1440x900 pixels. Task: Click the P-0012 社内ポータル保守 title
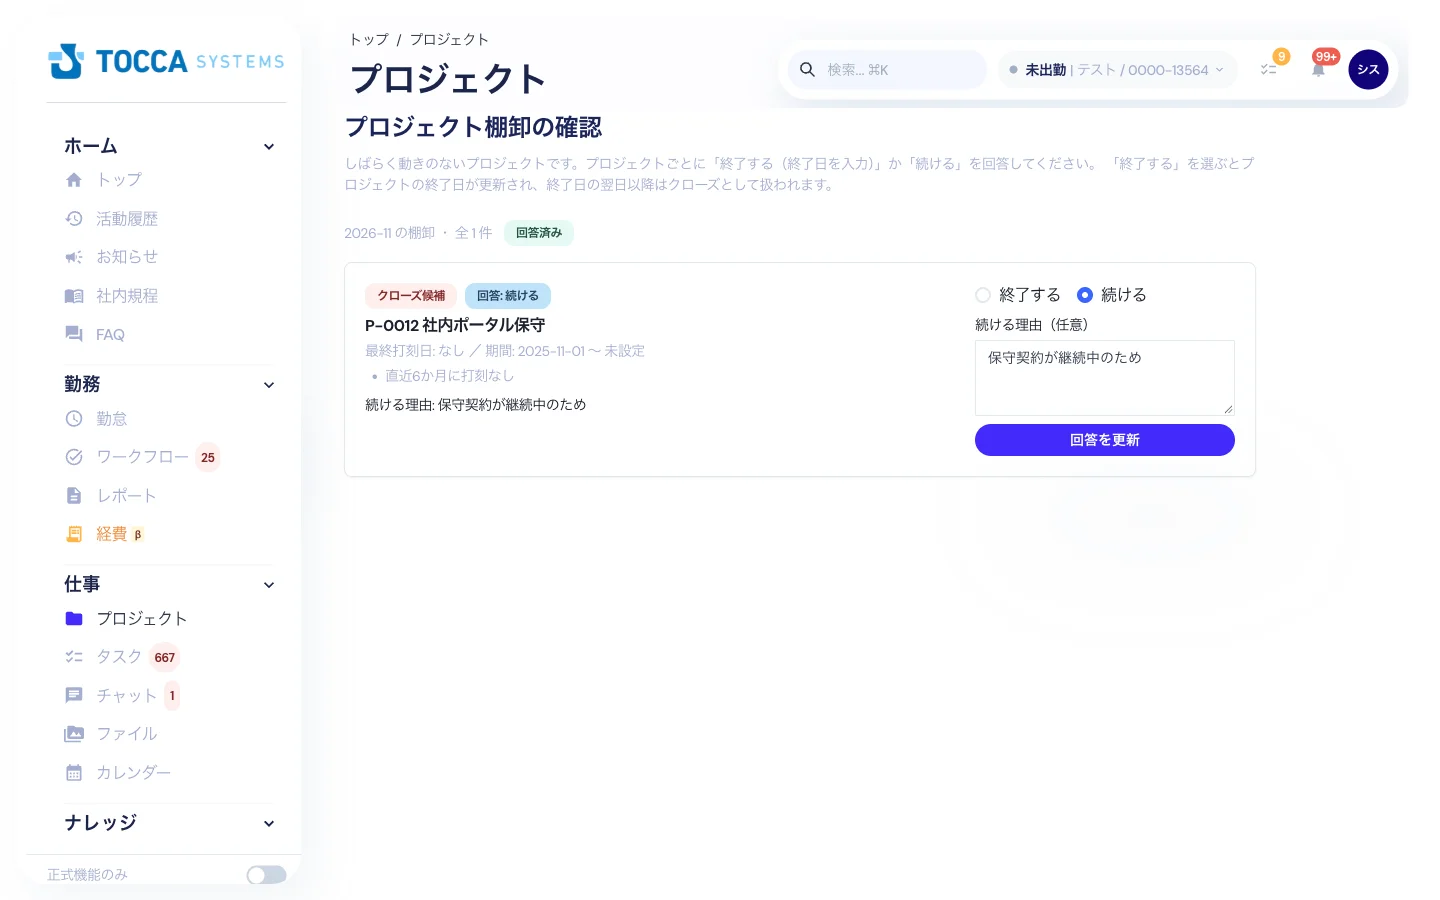point(455,325)
